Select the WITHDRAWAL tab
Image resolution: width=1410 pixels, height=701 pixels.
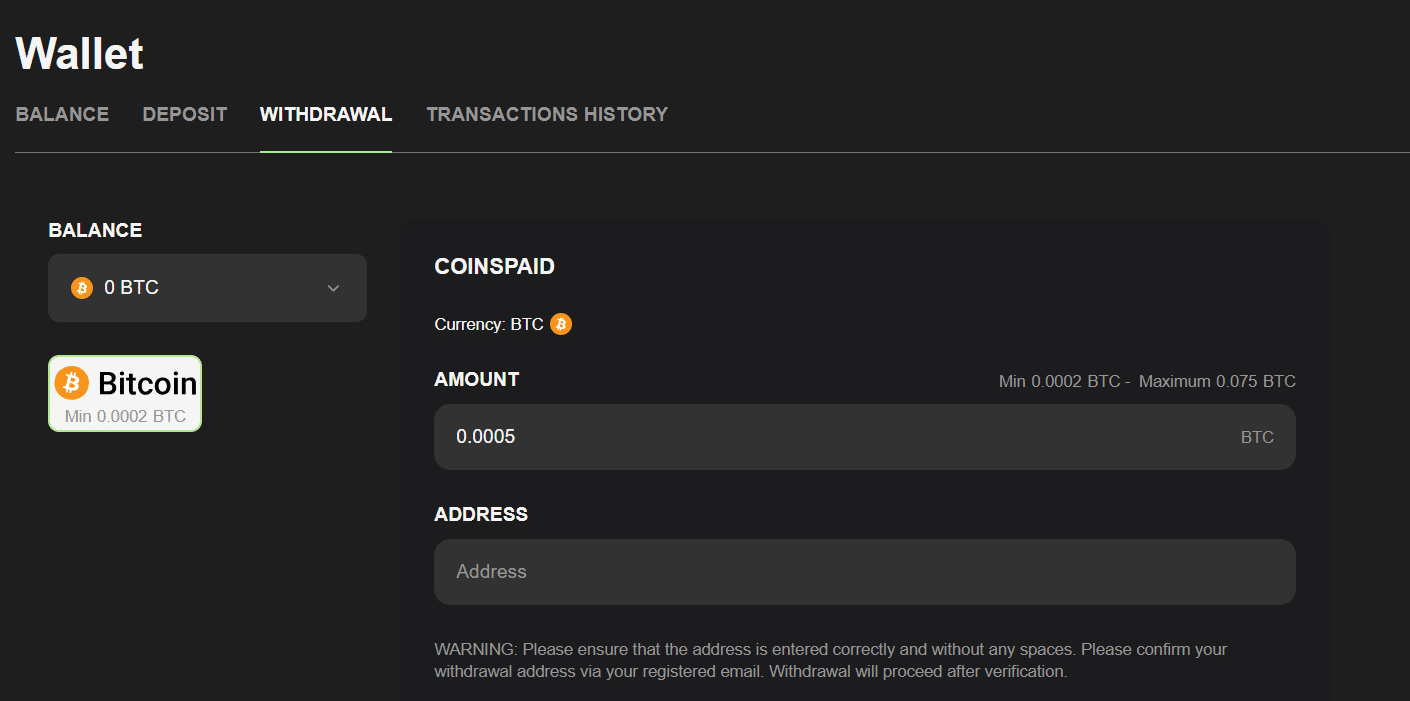pos(325,114)
